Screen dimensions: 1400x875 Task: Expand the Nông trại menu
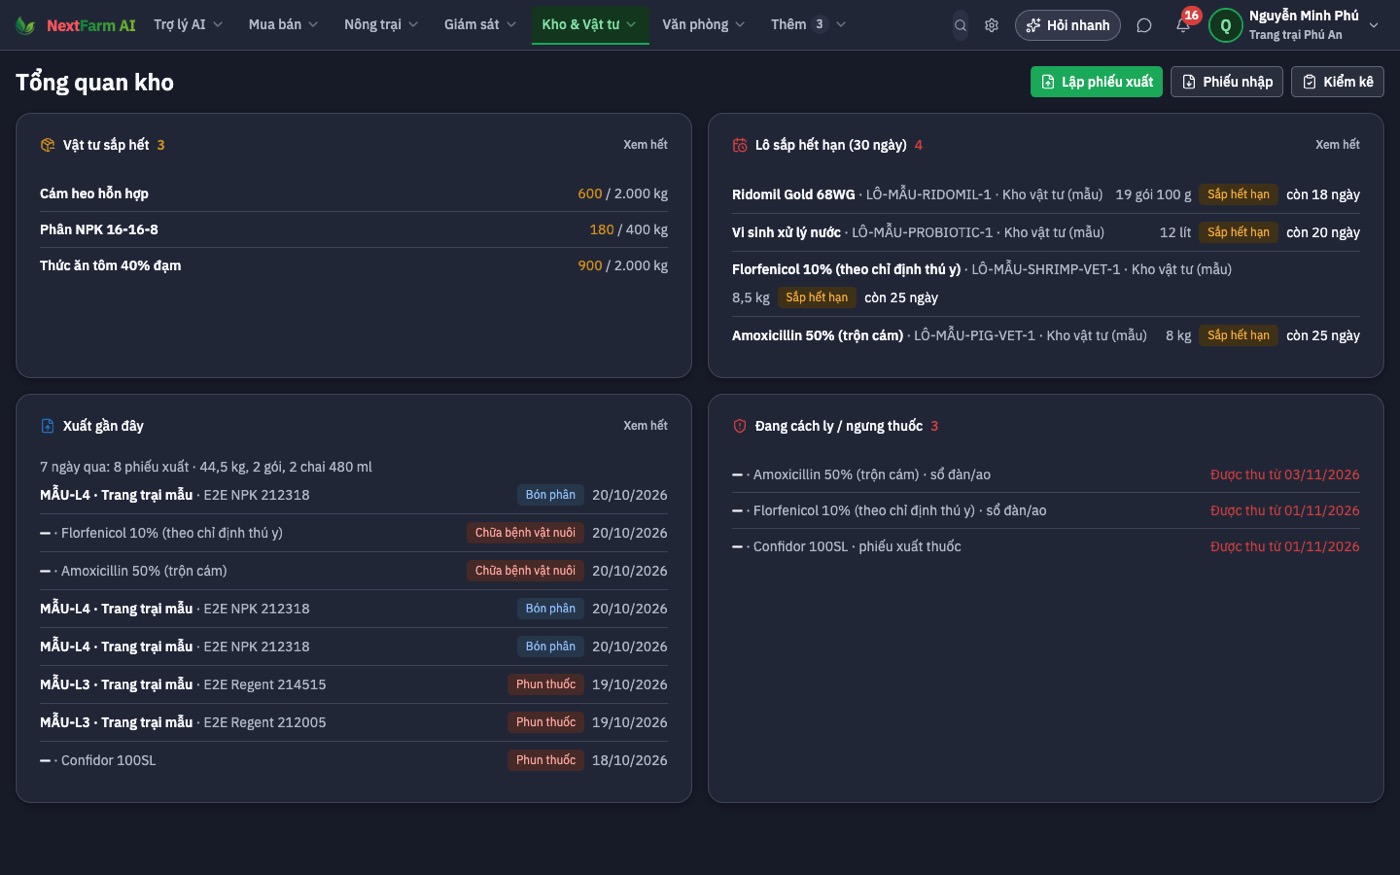point(381,24)
